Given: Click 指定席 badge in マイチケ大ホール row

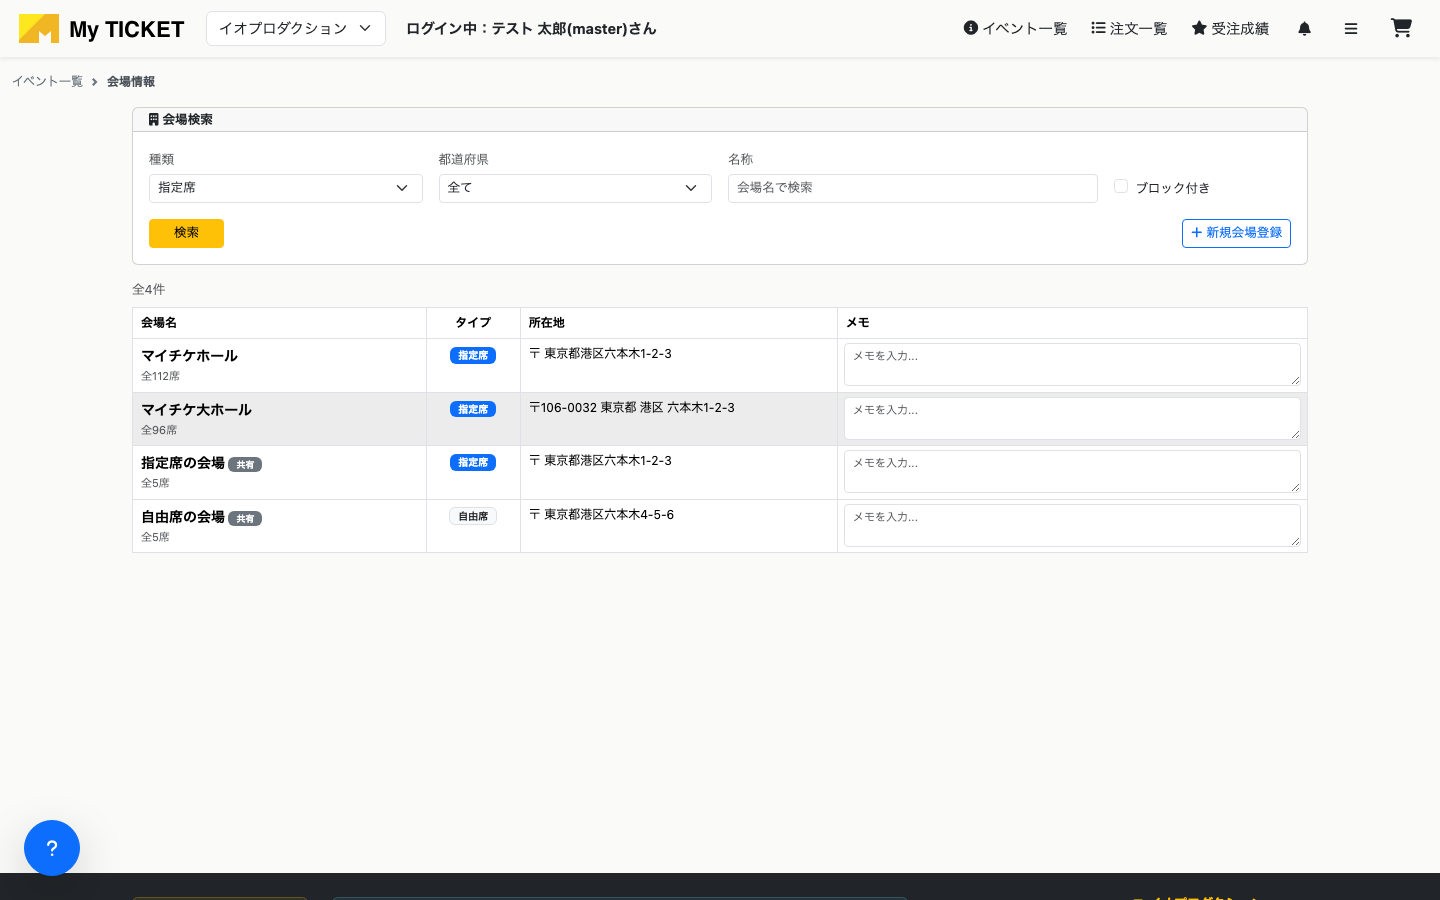Looking at the screenshot, I should pos(473,410).
